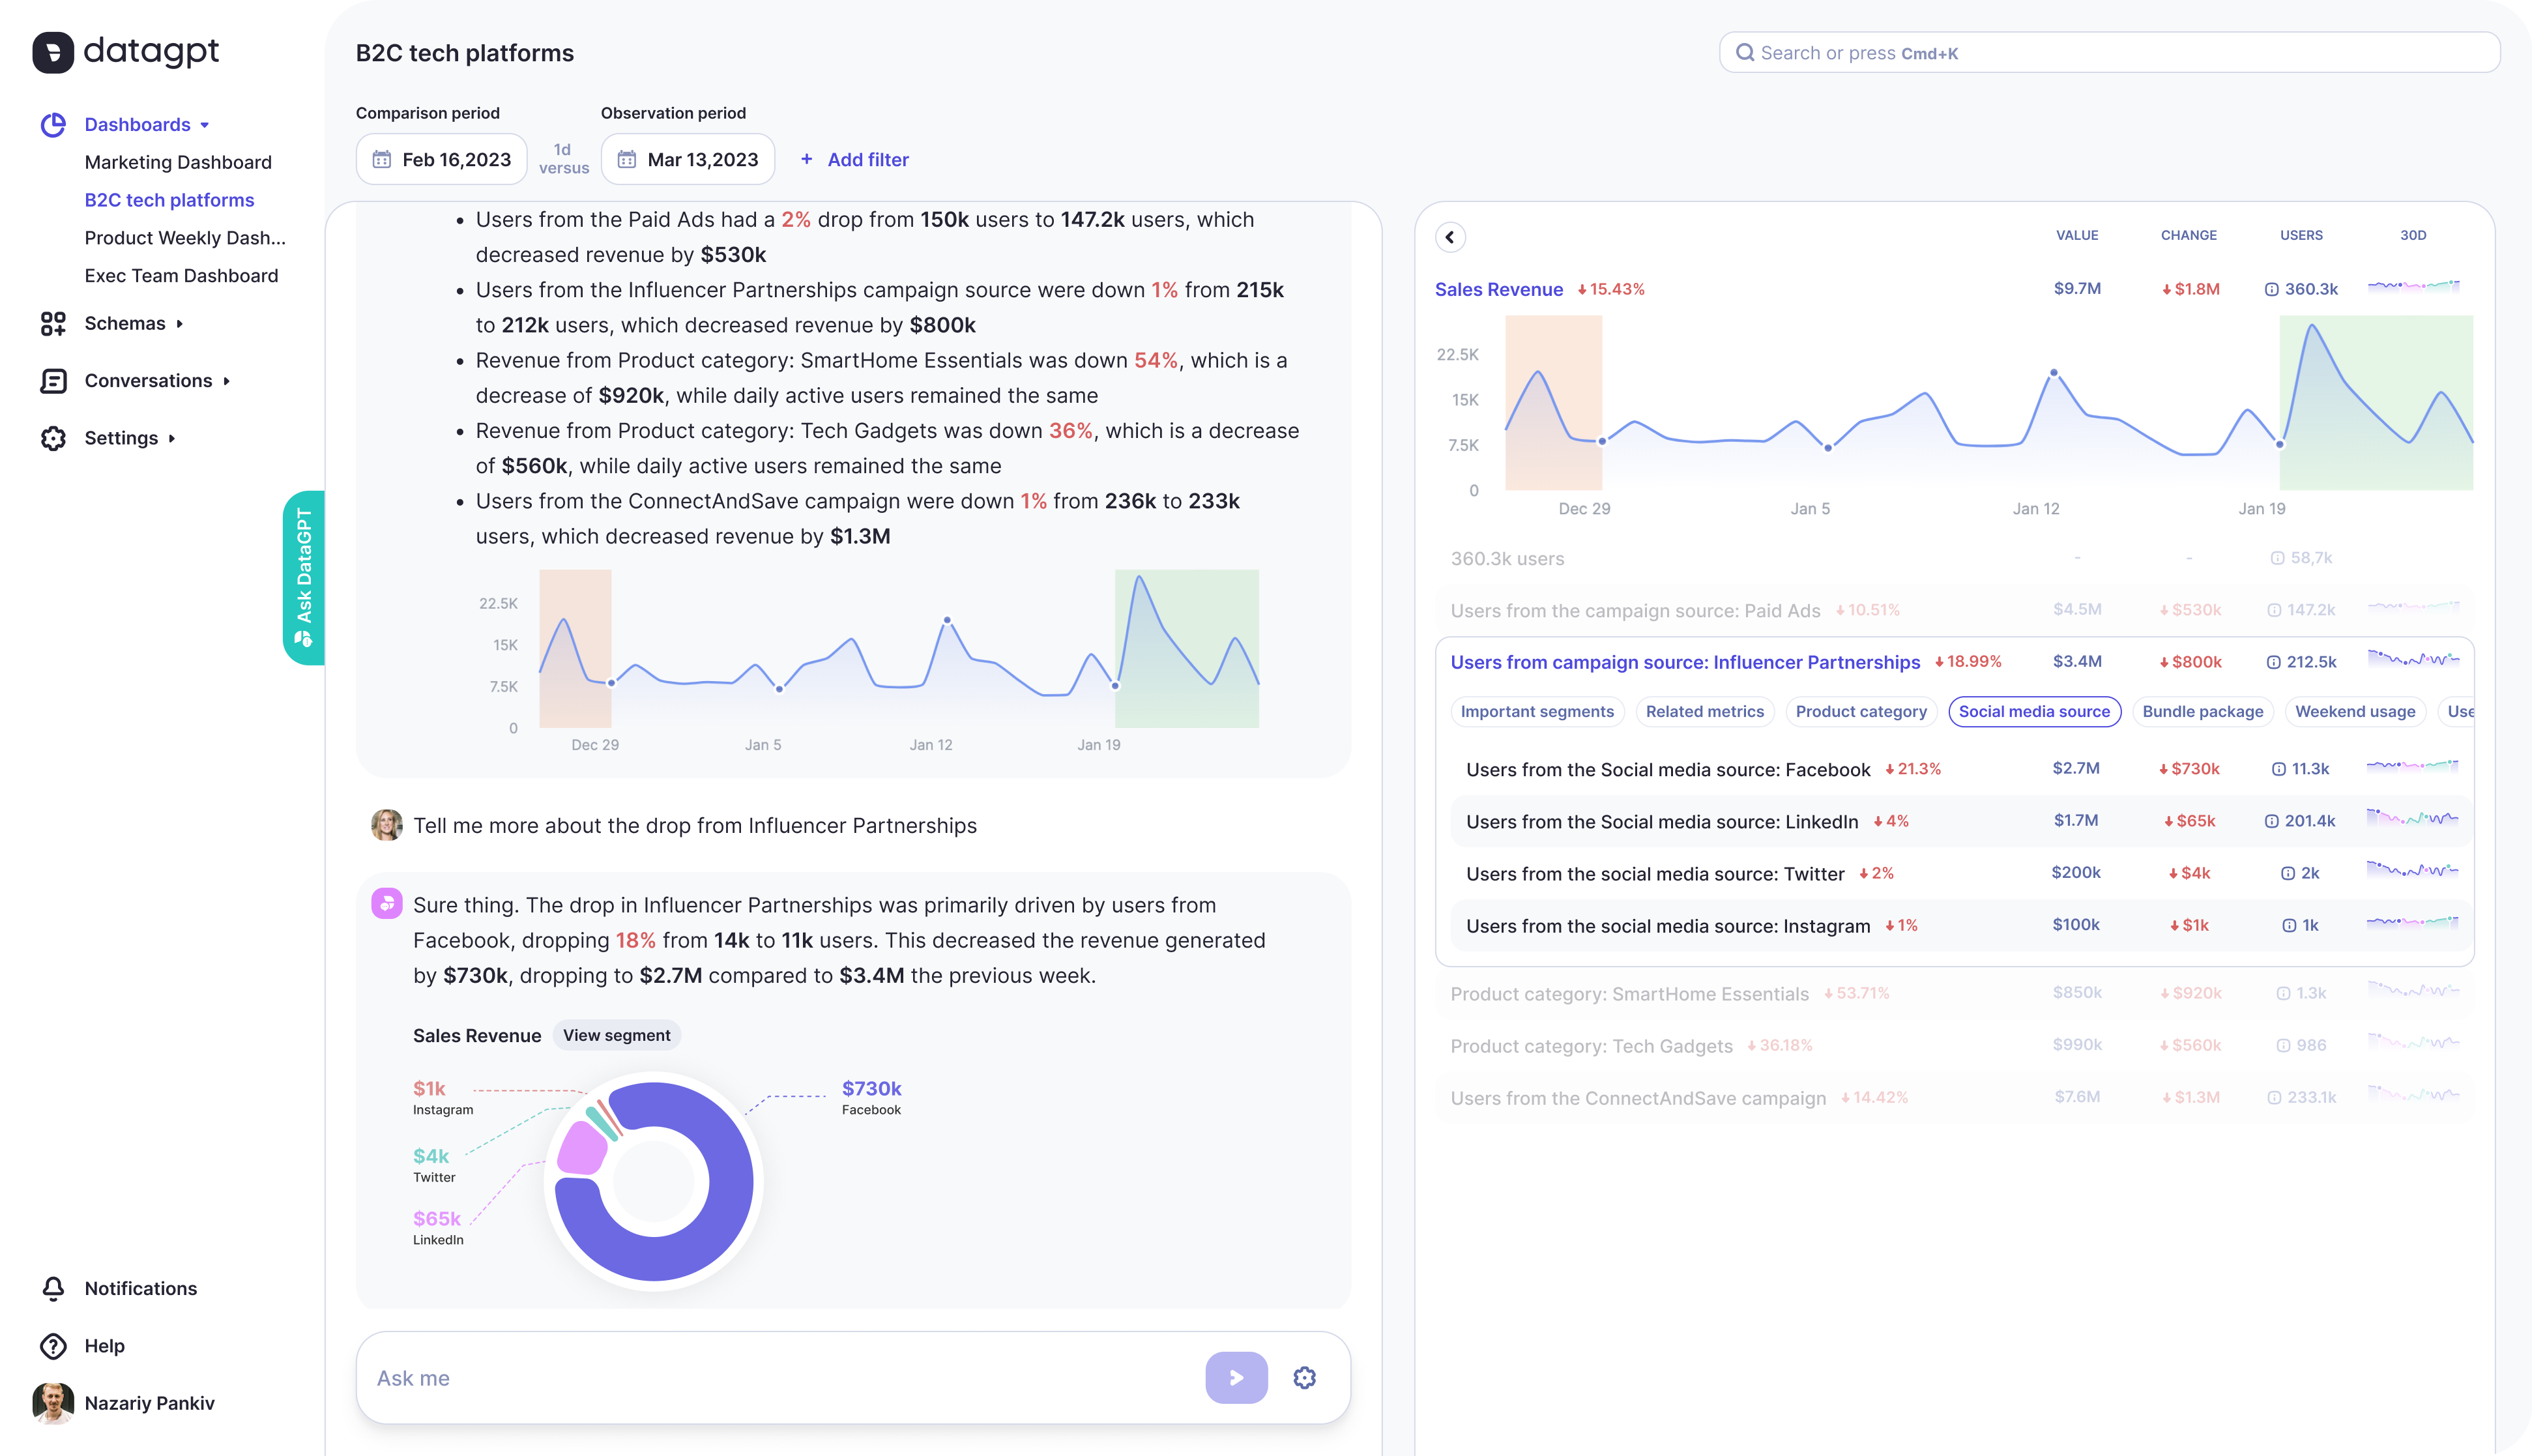Viewport: 2532px width, 1456px height.
Task: Click the Conversations icon in sidebar
Action: pyautogui.click(x=53, y=381)
